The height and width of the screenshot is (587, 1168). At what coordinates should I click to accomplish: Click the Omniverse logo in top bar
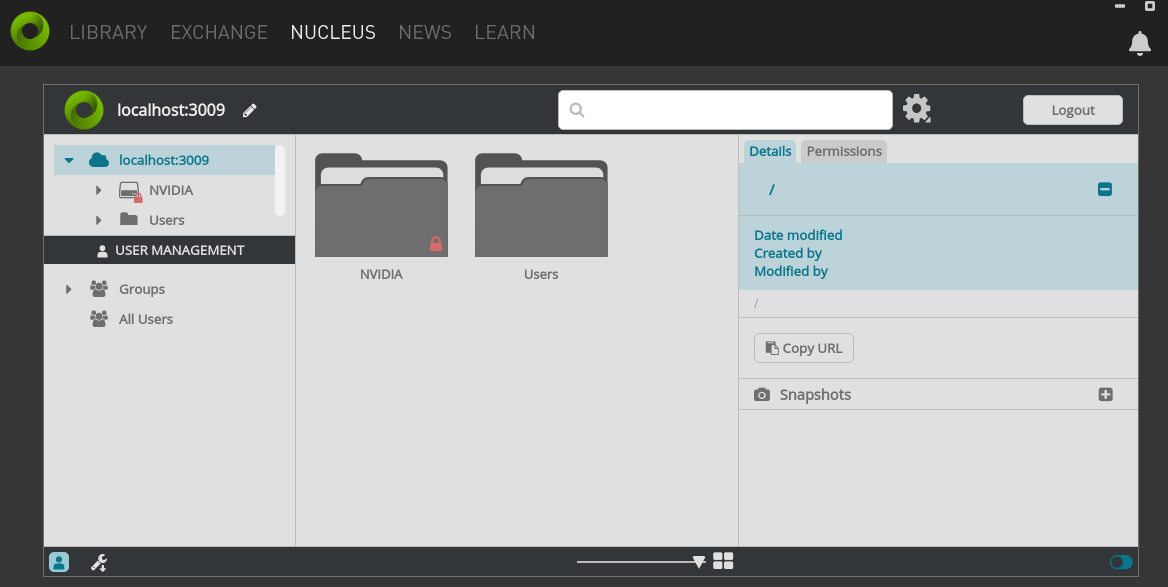tap(30, 31)
